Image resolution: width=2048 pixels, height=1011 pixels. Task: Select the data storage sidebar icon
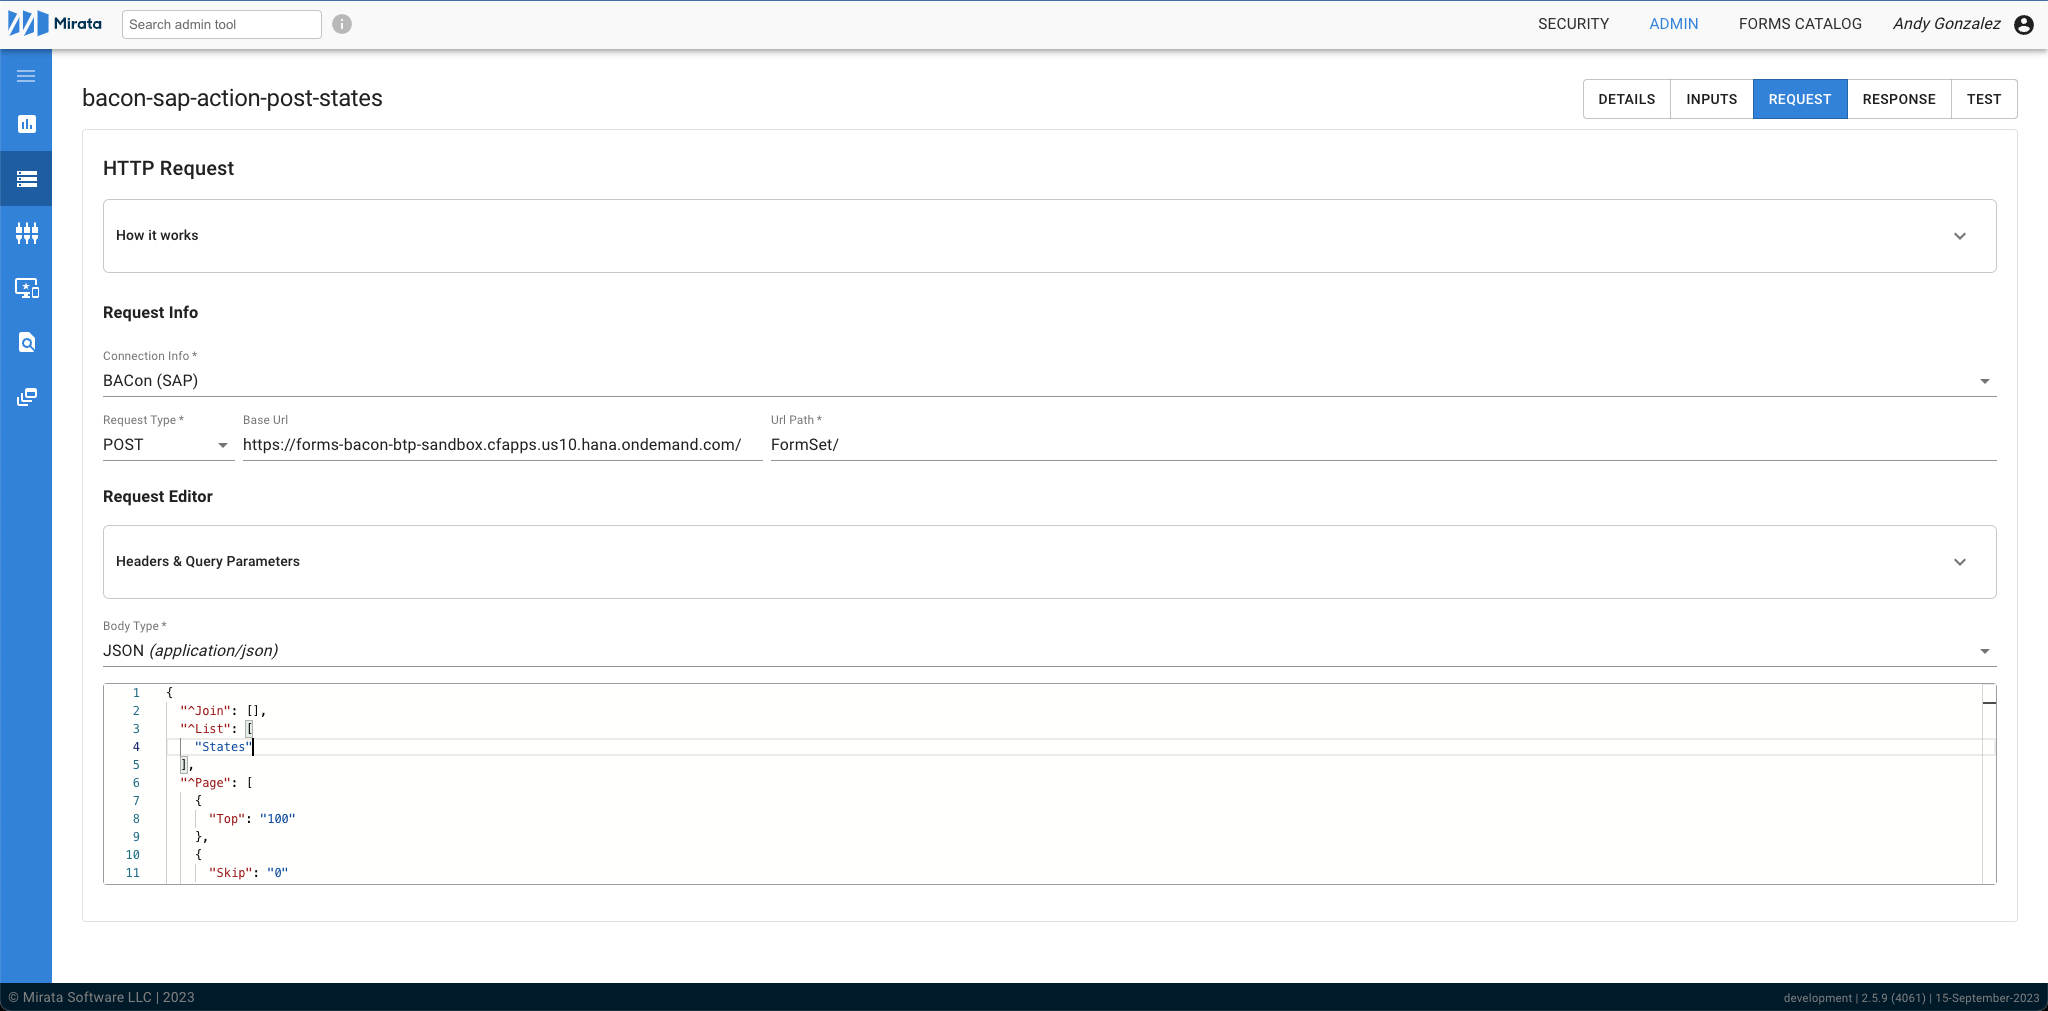[27, 179]
